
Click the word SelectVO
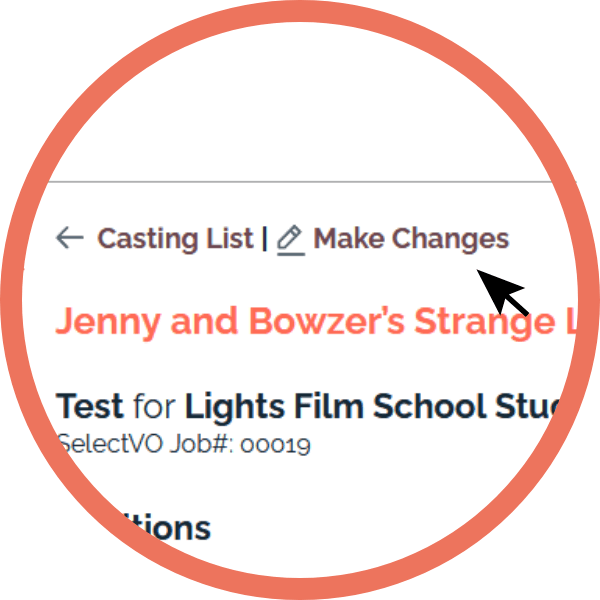click(x=110, y=444)
